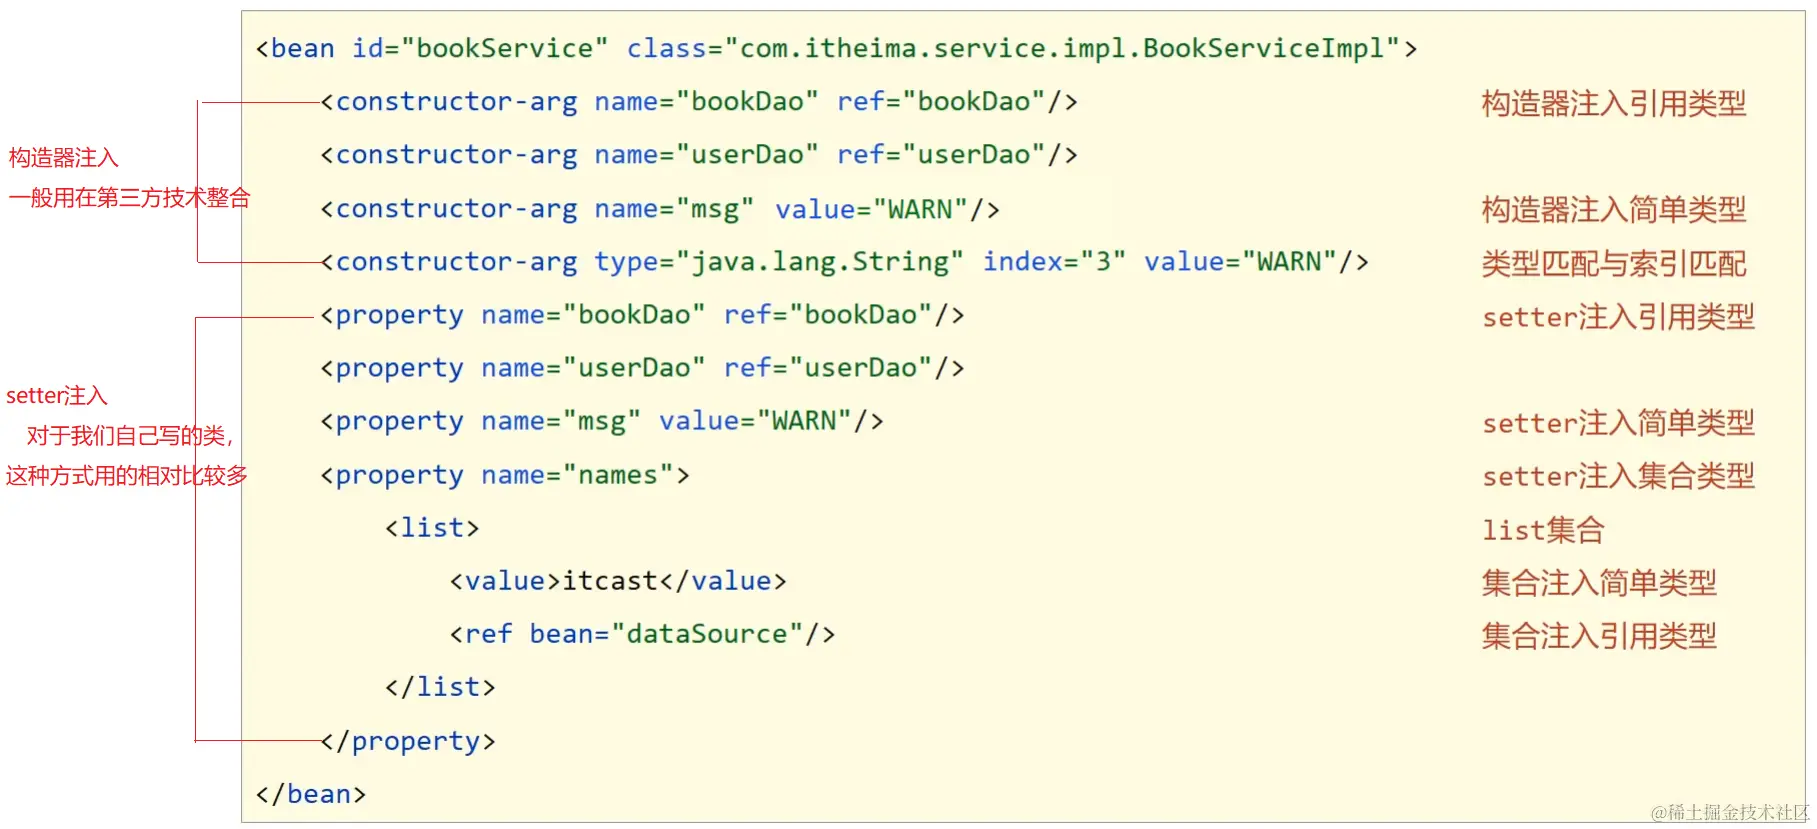Click the annotation 构造器注入引用类型
Viewport: 1817px width, 829px height.
[1614, 103]
